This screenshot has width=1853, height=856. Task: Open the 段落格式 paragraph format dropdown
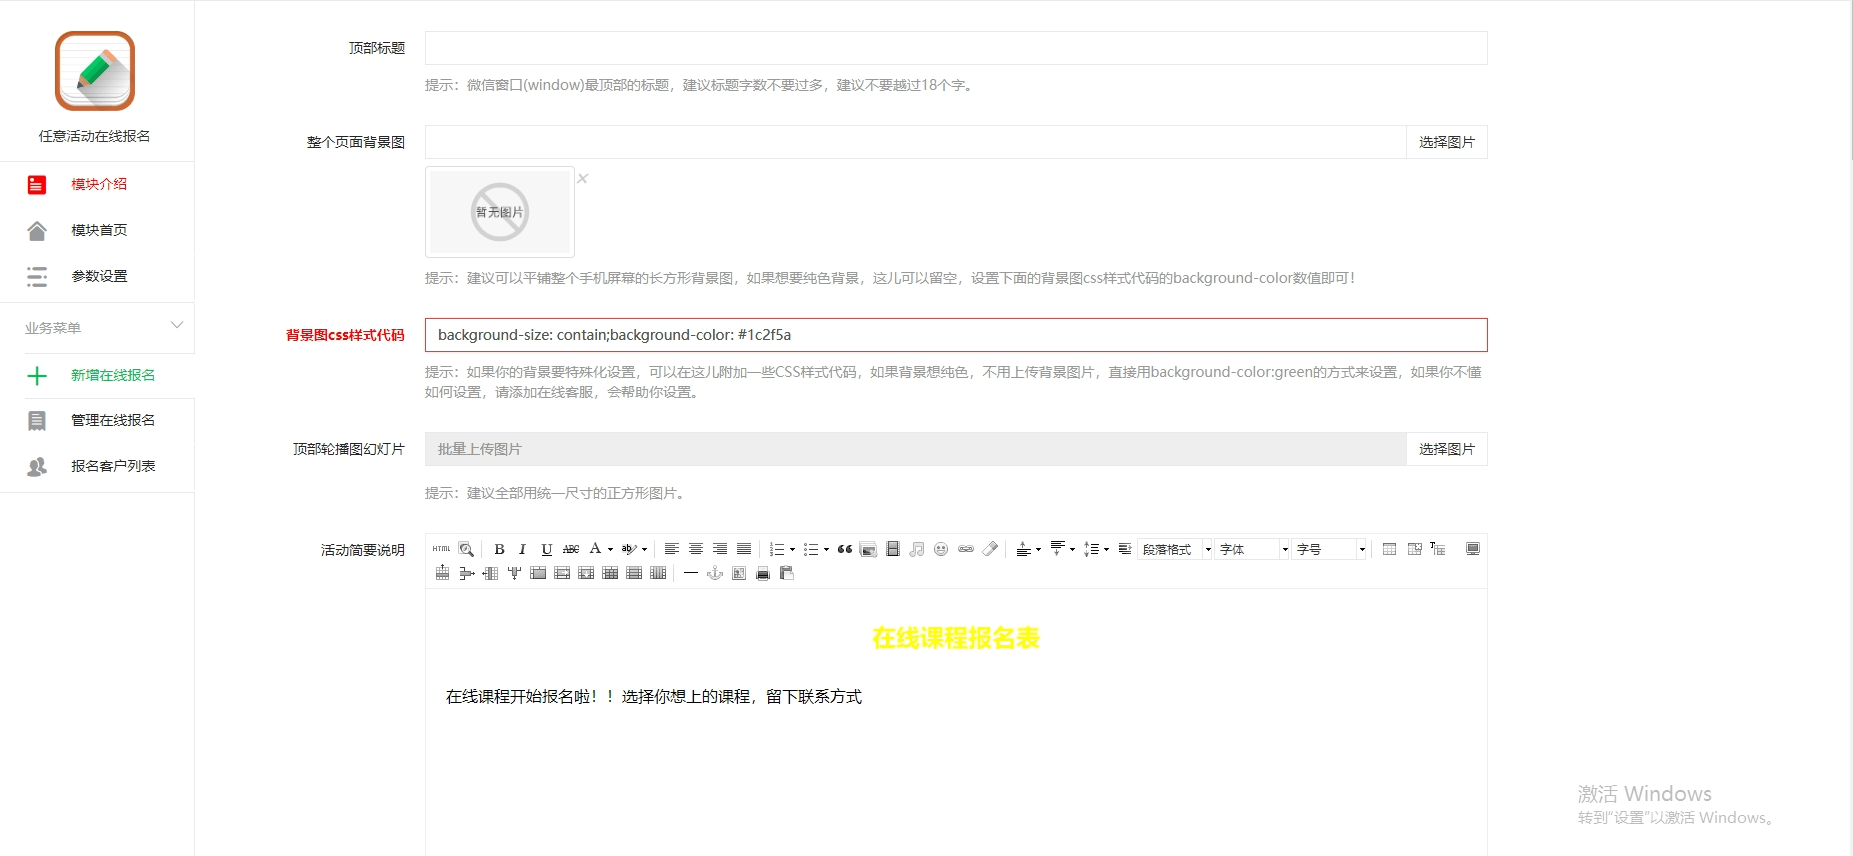coord(1176,549)
